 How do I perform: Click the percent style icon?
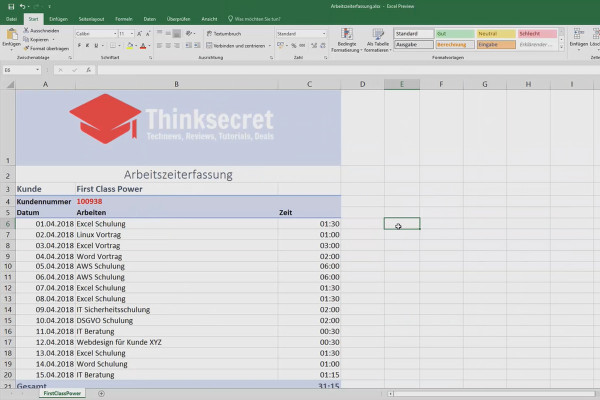click(293, 46)
